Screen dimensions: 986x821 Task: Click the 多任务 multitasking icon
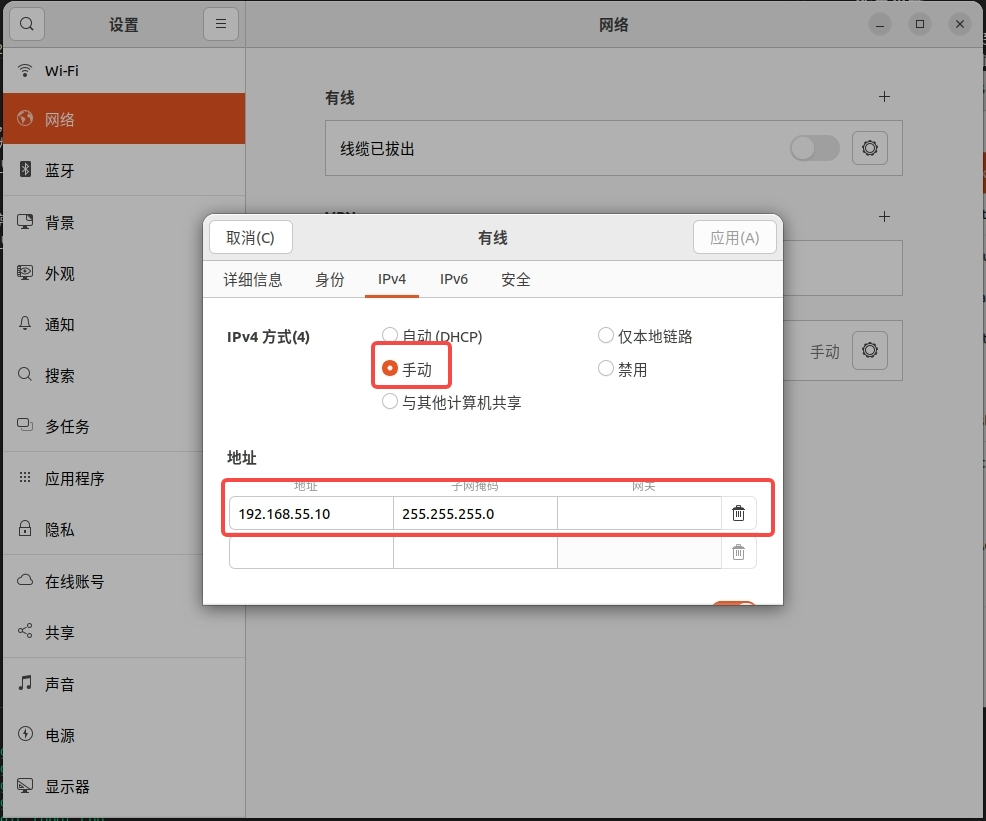pos(25,426)
